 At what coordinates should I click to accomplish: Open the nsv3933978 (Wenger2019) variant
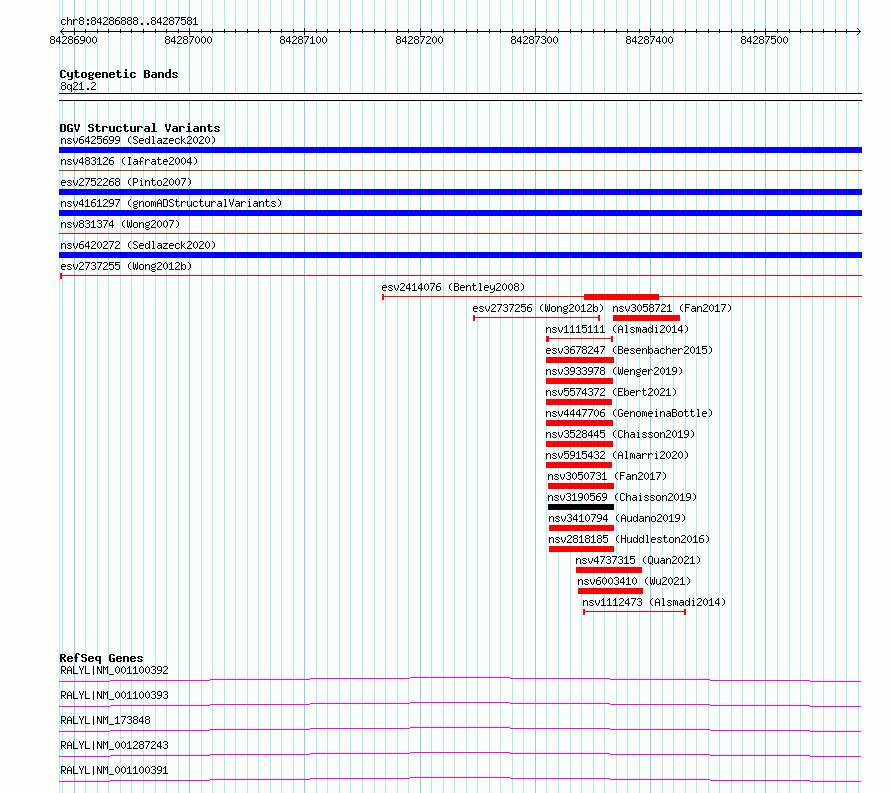pyautogui.click(x=614, y=371)
